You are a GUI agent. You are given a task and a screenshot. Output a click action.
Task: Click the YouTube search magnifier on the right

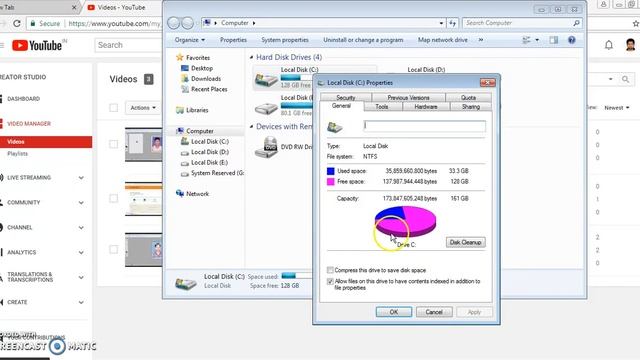click(625, 79)
